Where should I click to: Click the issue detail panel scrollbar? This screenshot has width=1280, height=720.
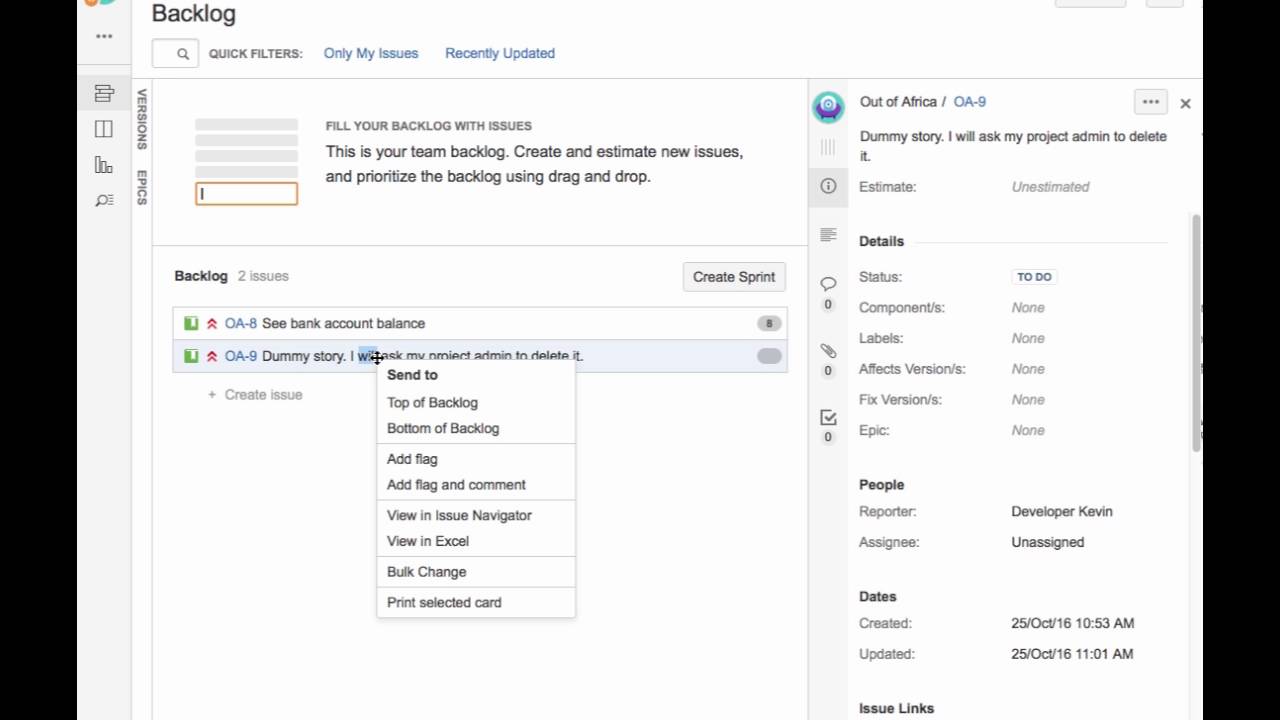click(1196, 330)
